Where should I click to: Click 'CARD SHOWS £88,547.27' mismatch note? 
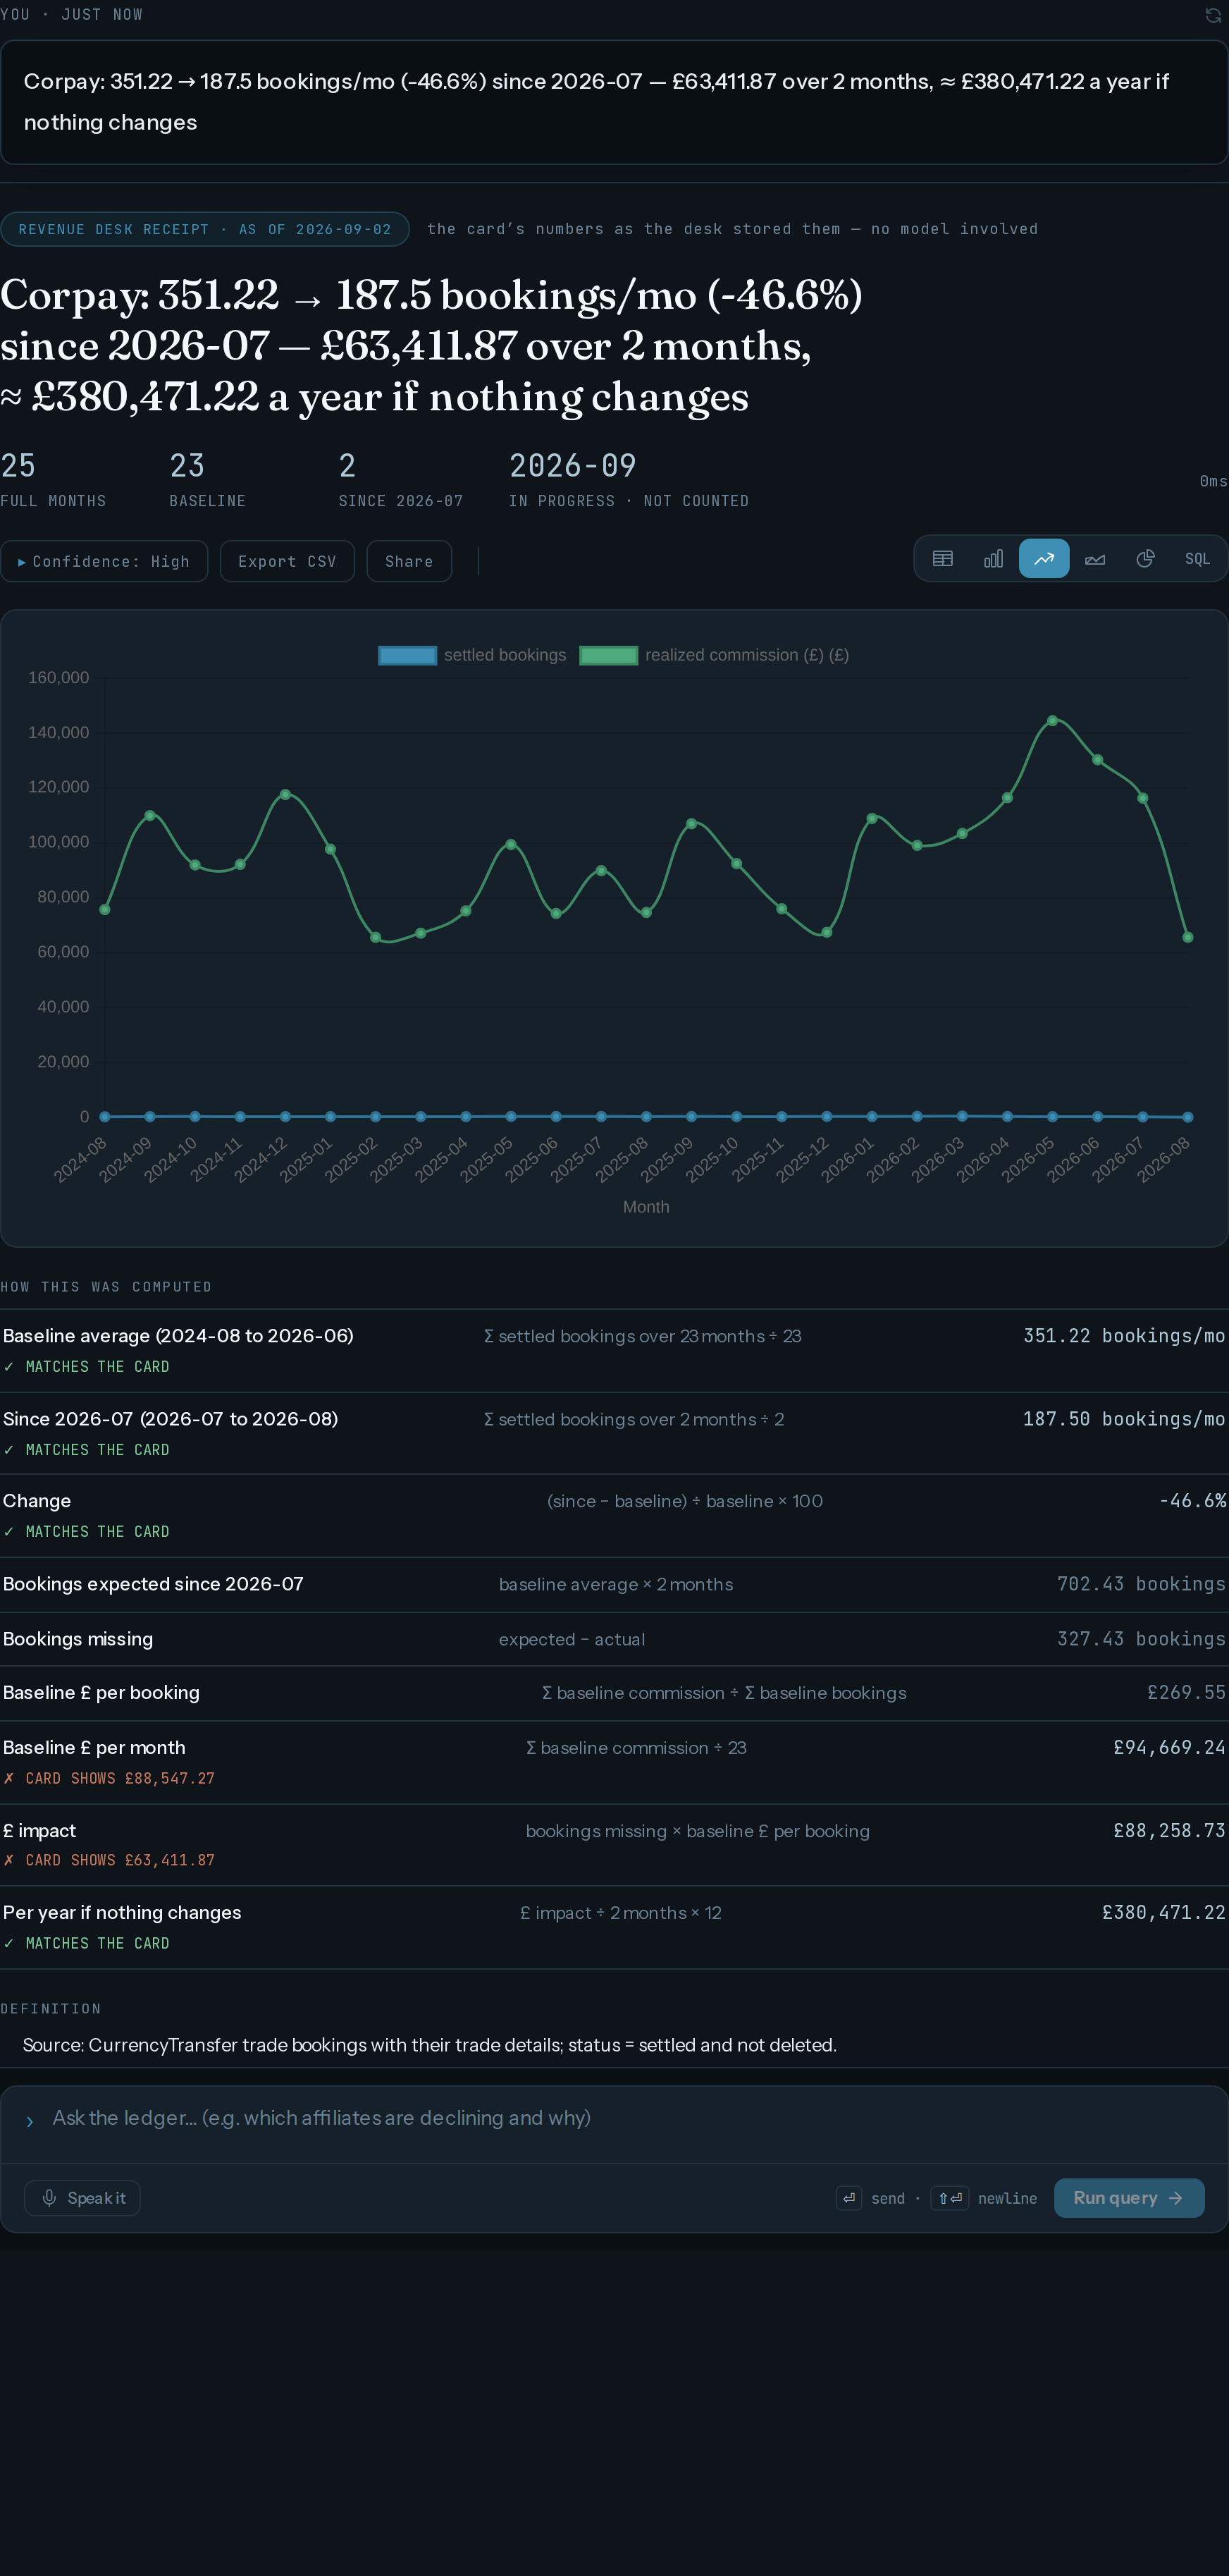(x=109, y=1778)
